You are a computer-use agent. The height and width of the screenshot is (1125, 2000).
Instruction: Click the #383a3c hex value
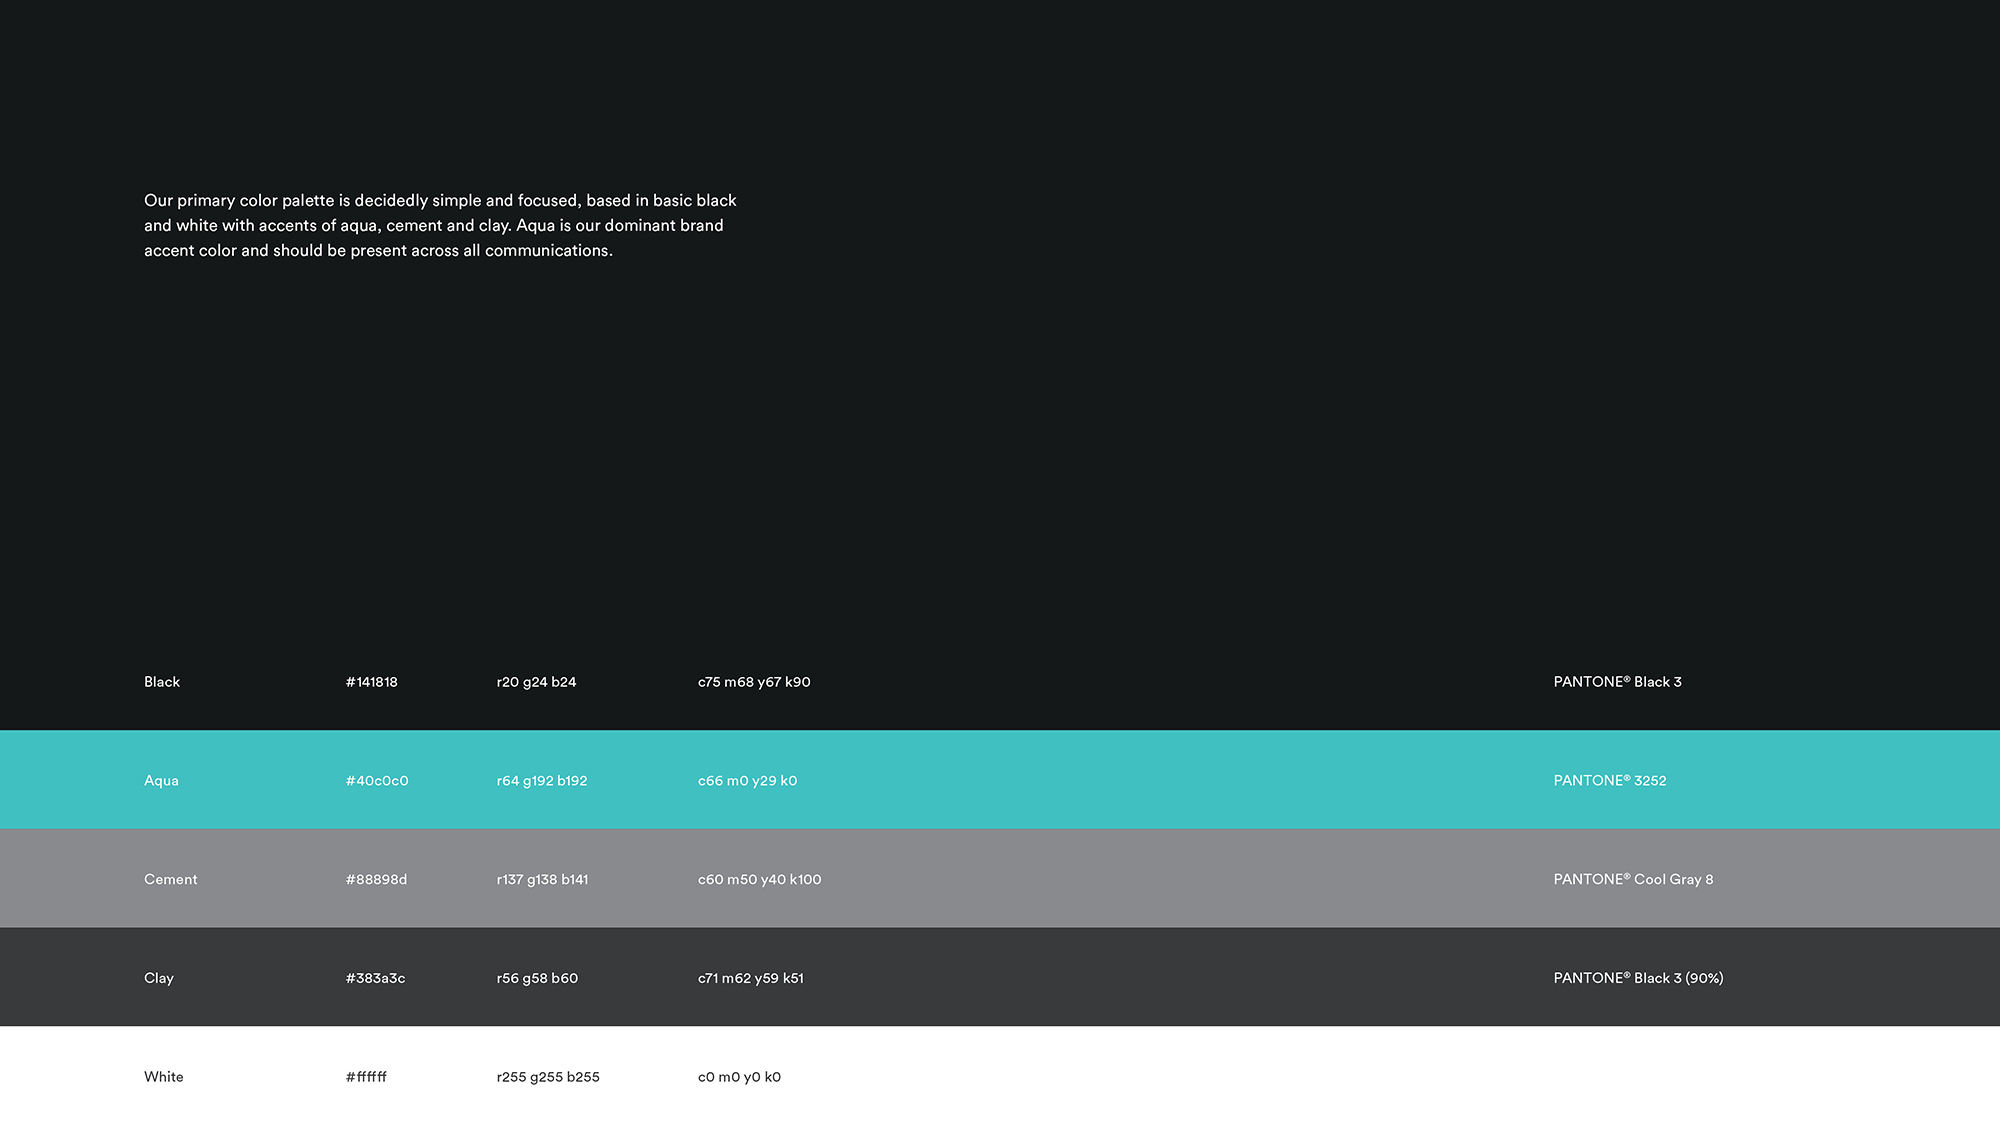pyautogui.click(x=375, y=979)
